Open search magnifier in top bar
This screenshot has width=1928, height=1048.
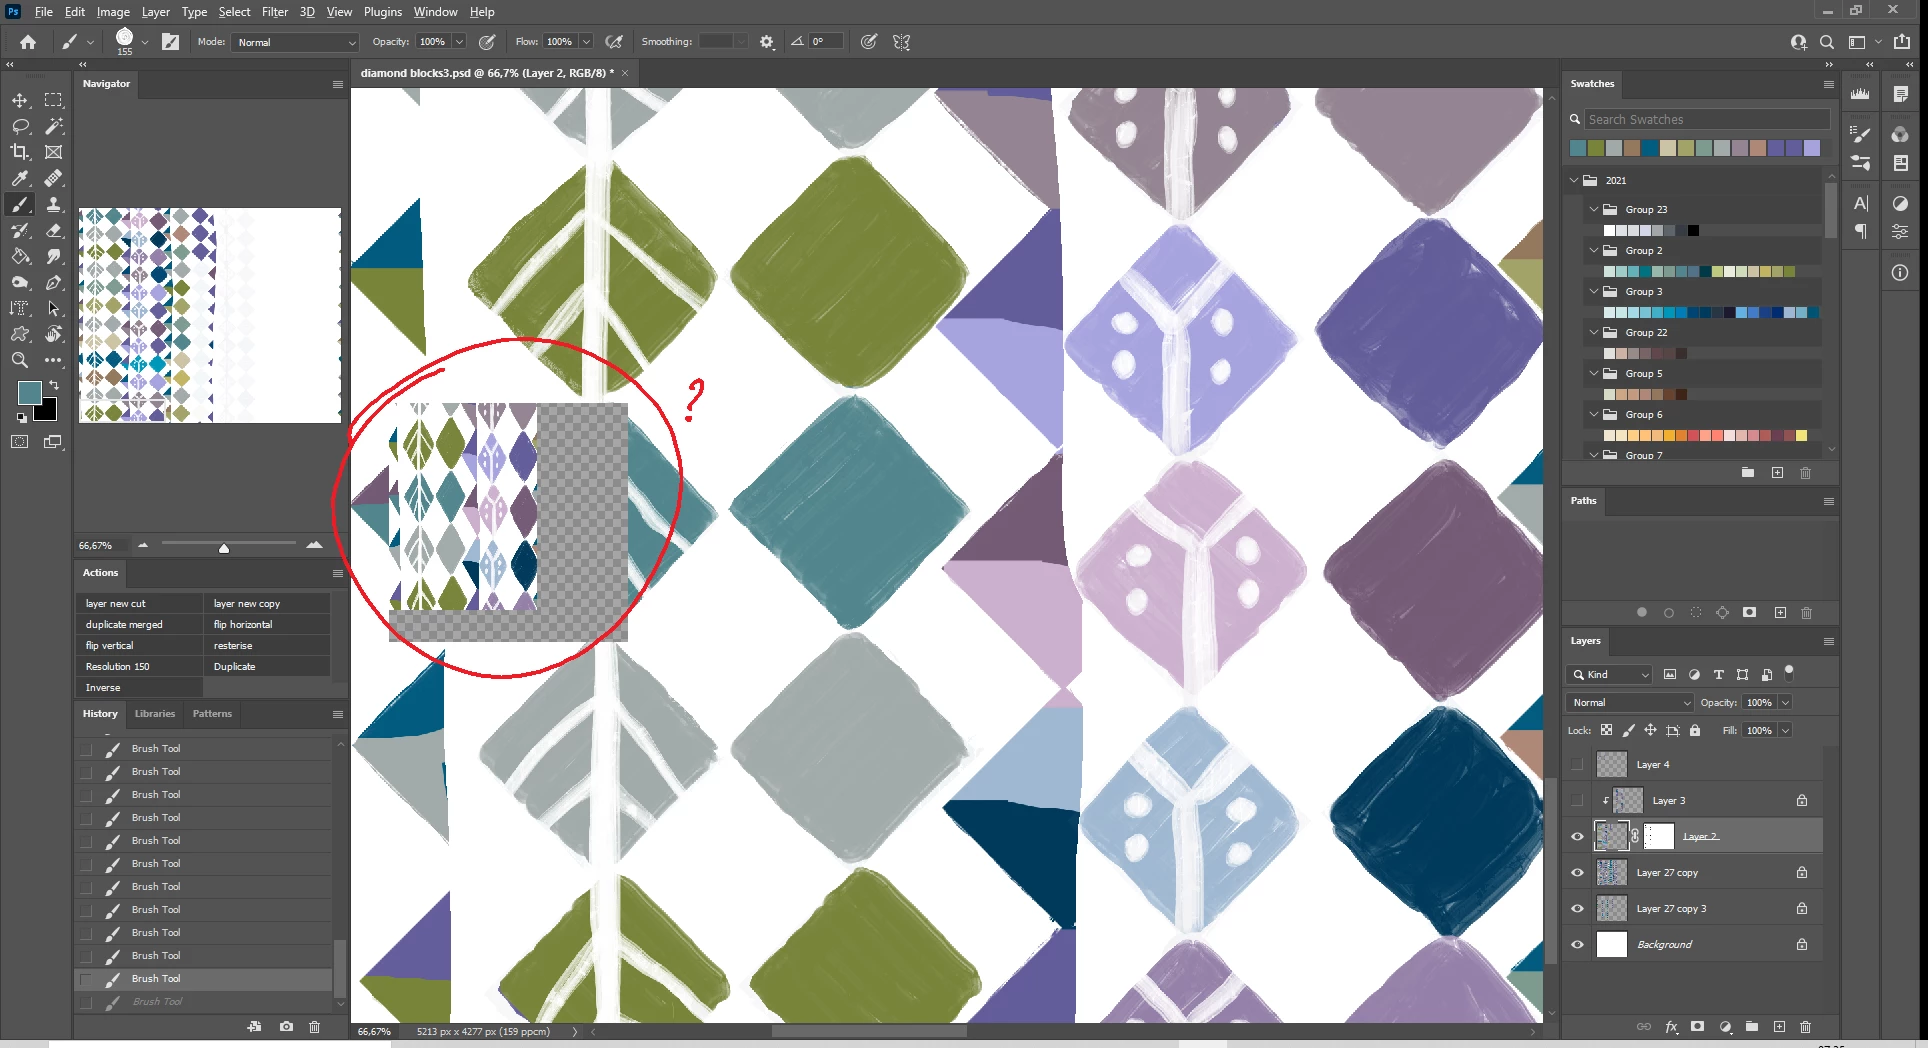pyautogui.click(x=1827, y=42)
